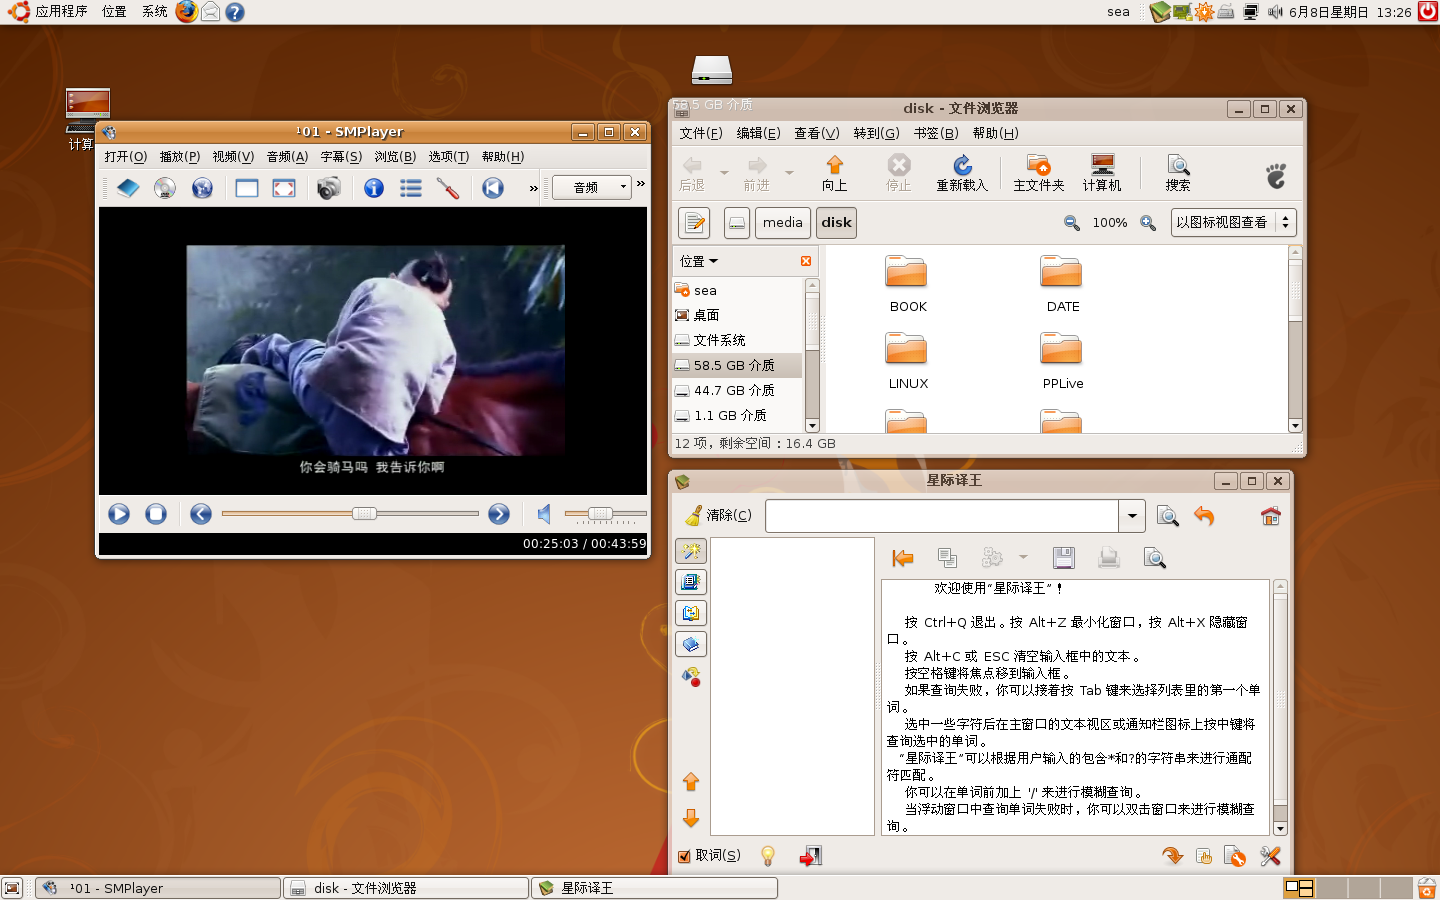Open SMPlayer preferences screwdriver icon
The image size is (1440, 900).
pos(448,188)
